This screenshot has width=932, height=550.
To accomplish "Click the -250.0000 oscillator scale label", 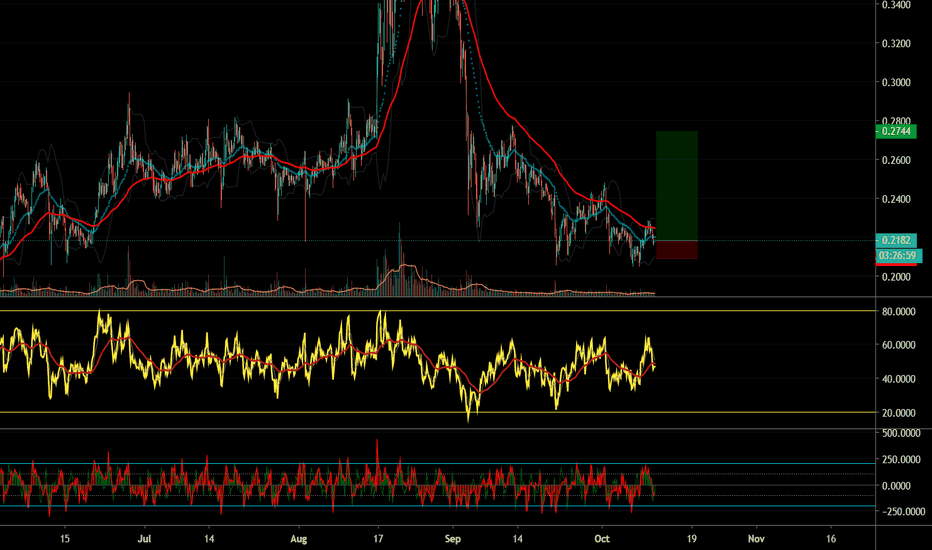I will [x=902, y=512].
